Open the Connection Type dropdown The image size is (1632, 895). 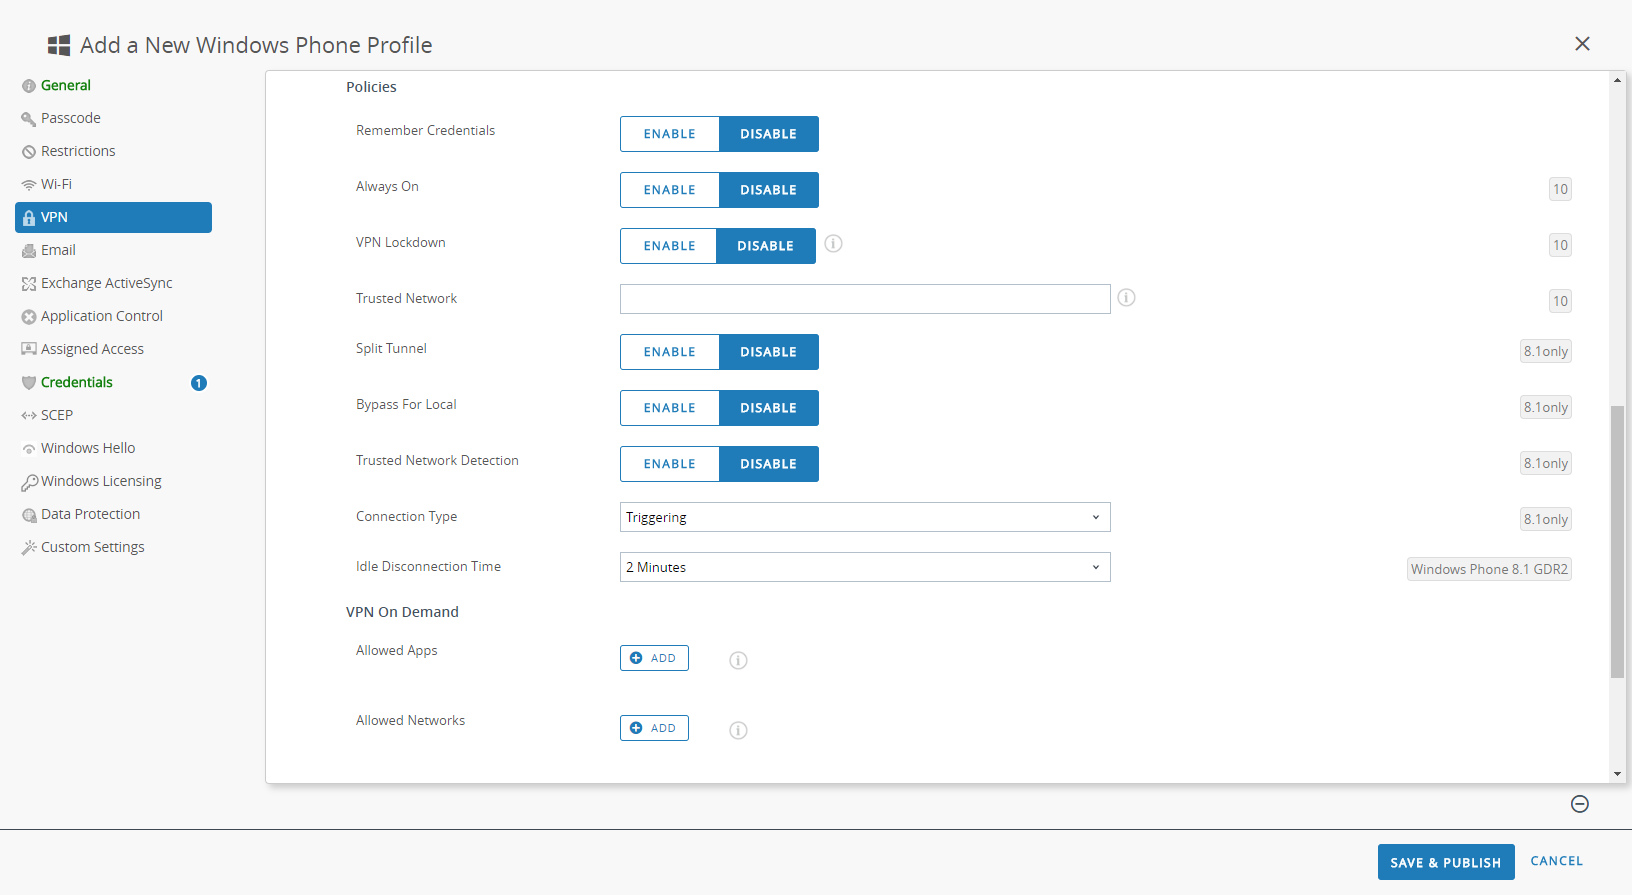coord(865,517)
